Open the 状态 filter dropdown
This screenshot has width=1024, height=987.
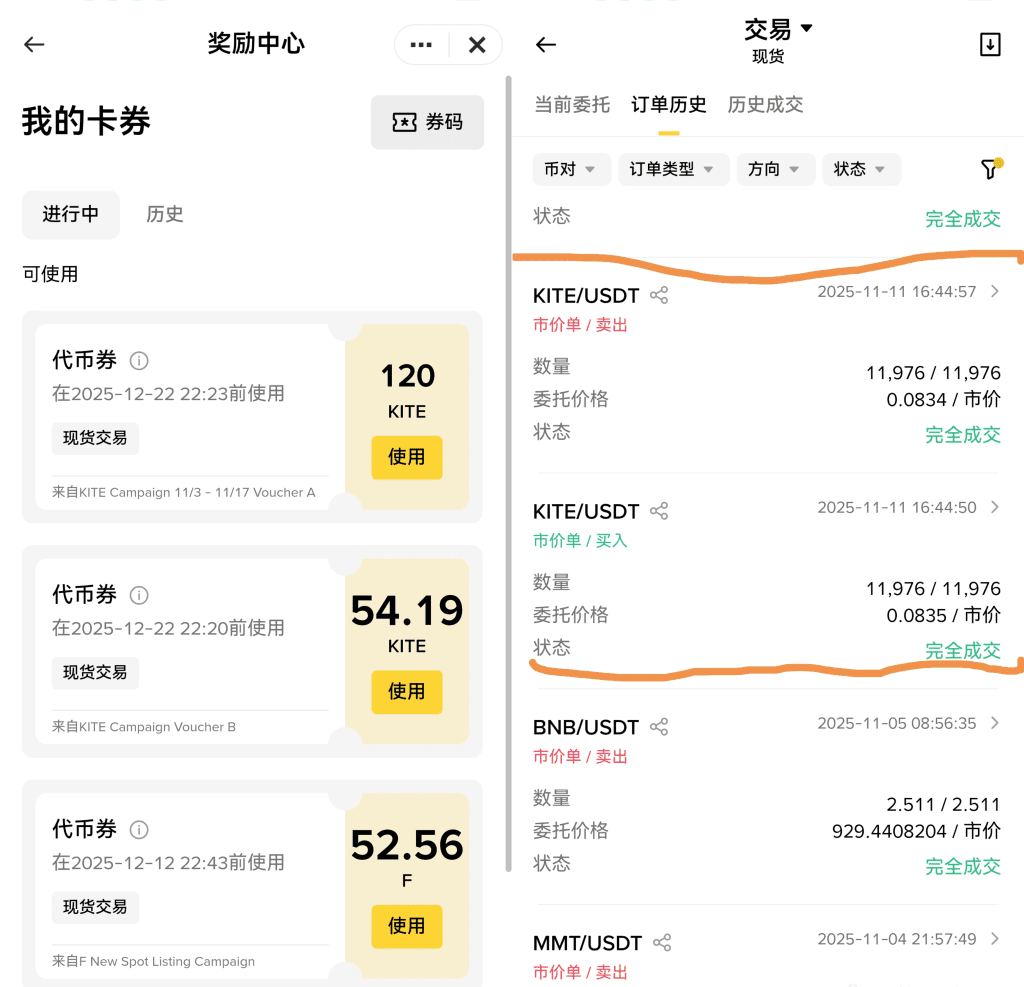tap(860, 169)
